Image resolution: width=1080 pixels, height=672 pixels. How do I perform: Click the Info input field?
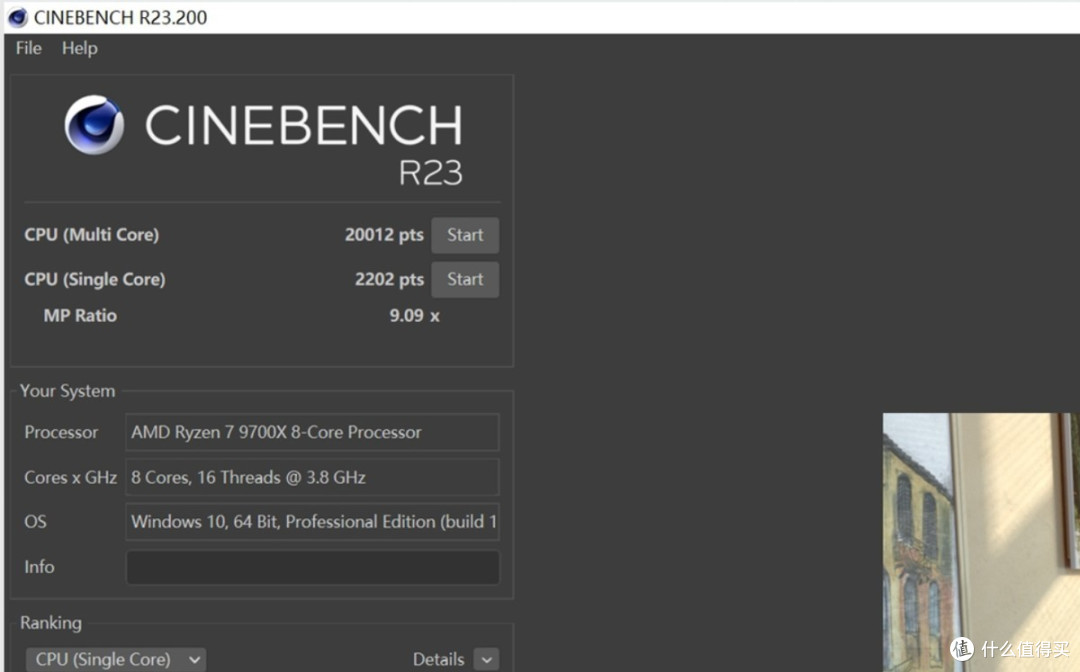[312, 567]
